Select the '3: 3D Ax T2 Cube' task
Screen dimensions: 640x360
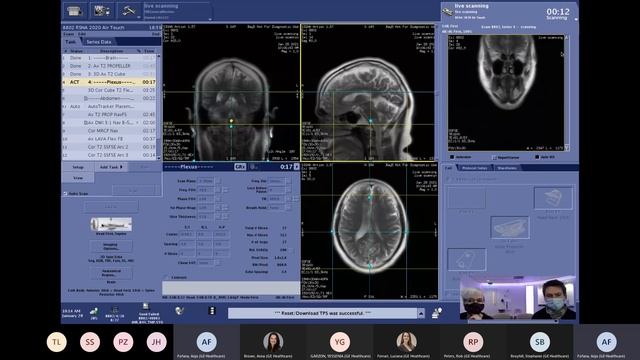point(109,74)
